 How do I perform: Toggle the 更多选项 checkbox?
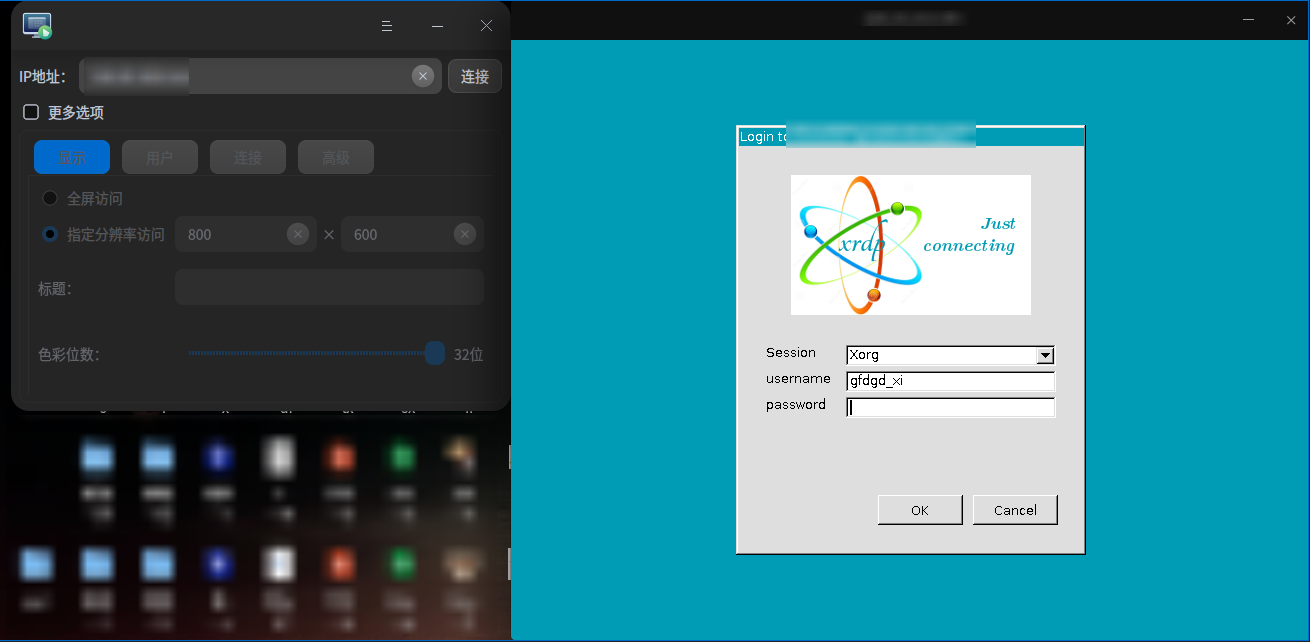tap(31, 113)
